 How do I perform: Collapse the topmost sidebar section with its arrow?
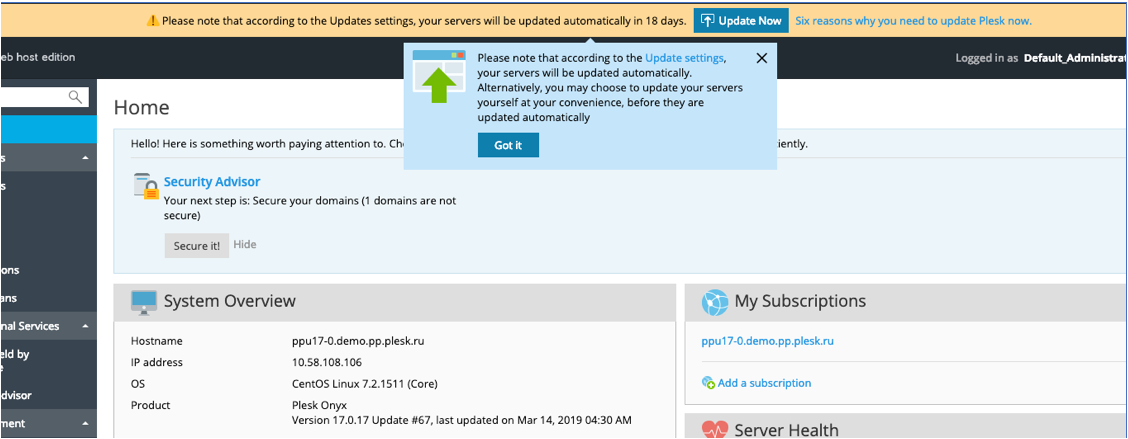tap(86, 157)
